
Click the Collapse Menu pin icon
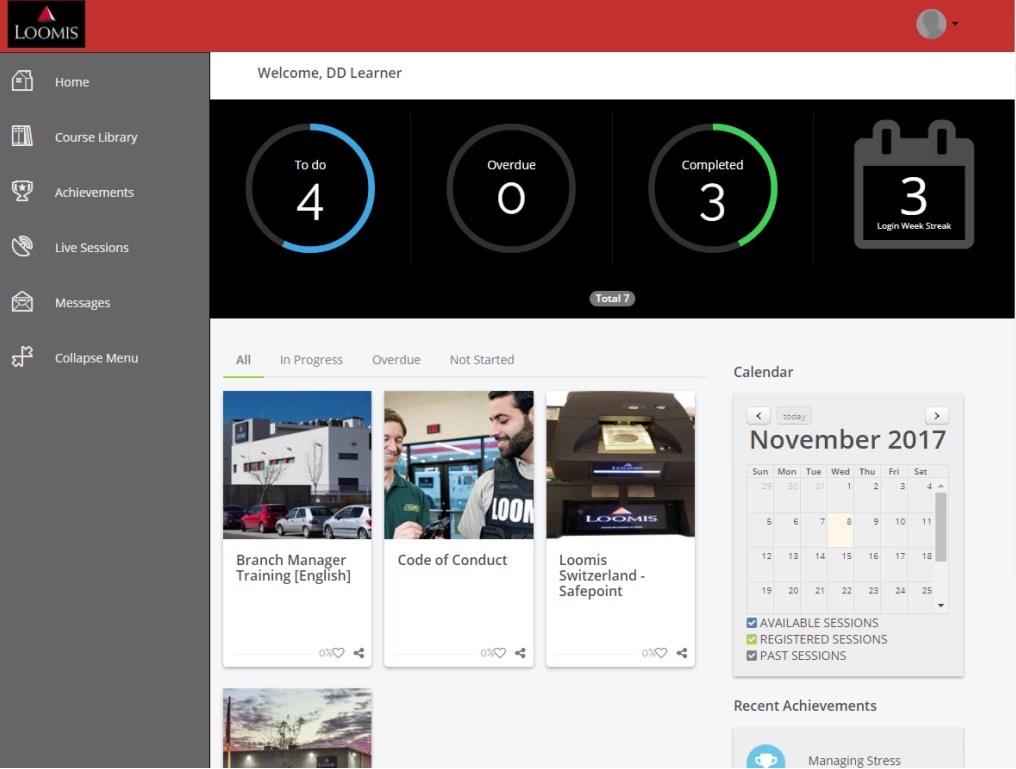click(22, 357)
